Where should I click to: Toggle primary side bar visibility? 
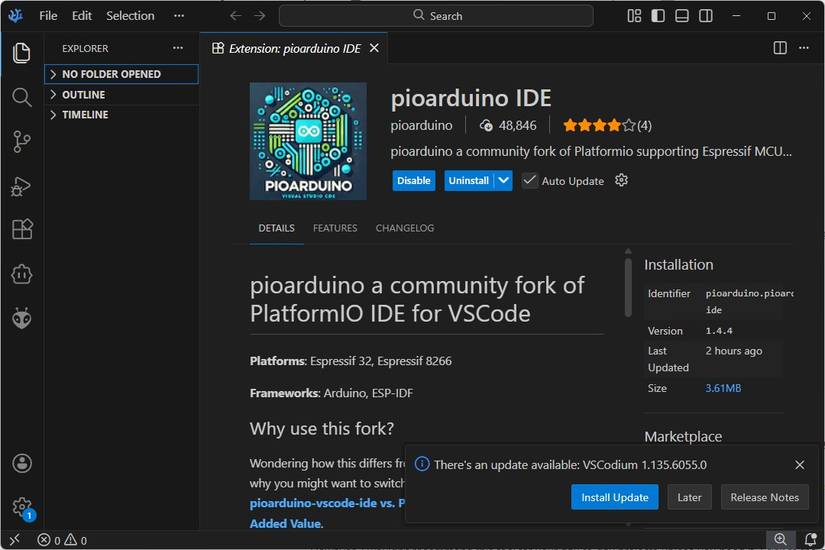[x=658, y=16]
